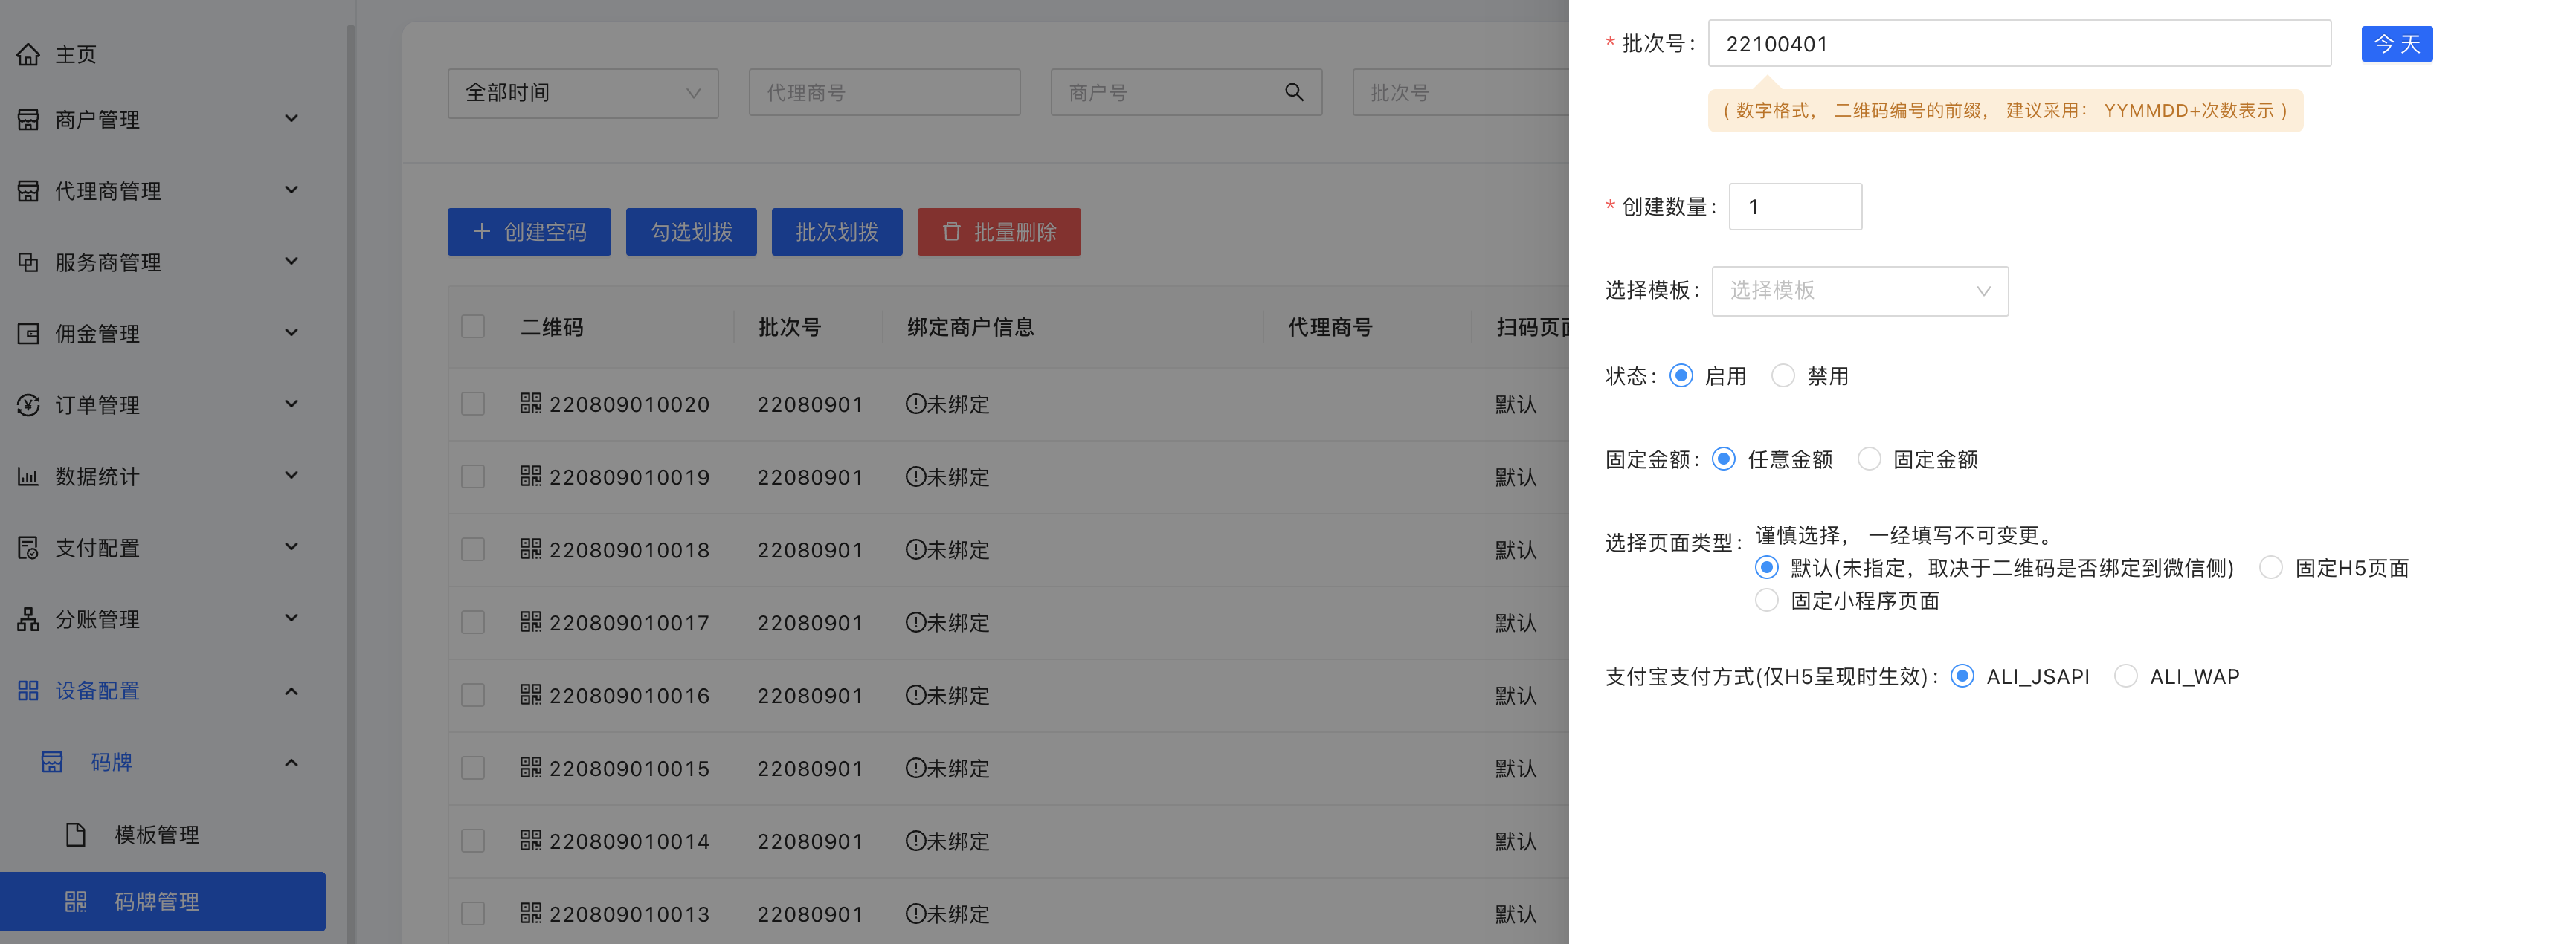Check the row checkbox for 220809010019
This screenshot has height=944, width=2576.
click(x=473, y=477)
